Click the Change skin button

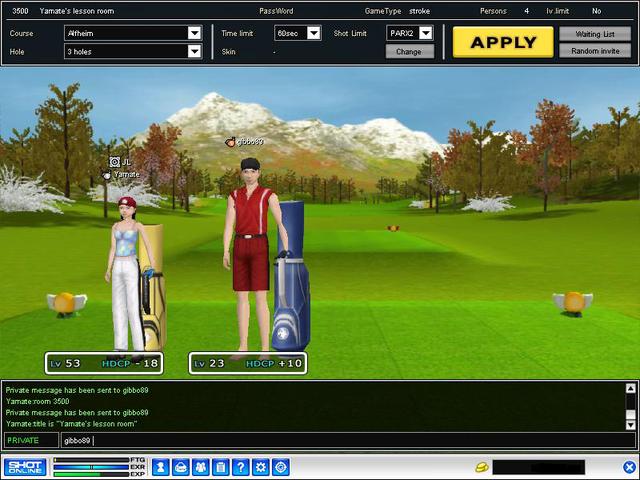(409, 52)
